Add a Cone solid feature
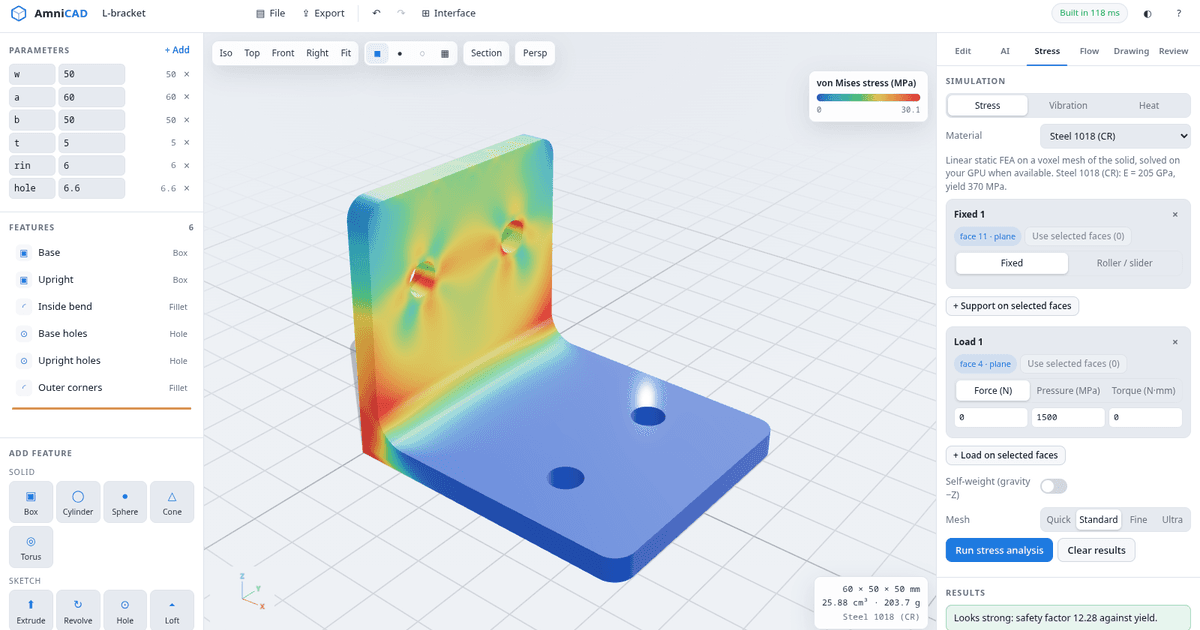 (x=172, y=501)
